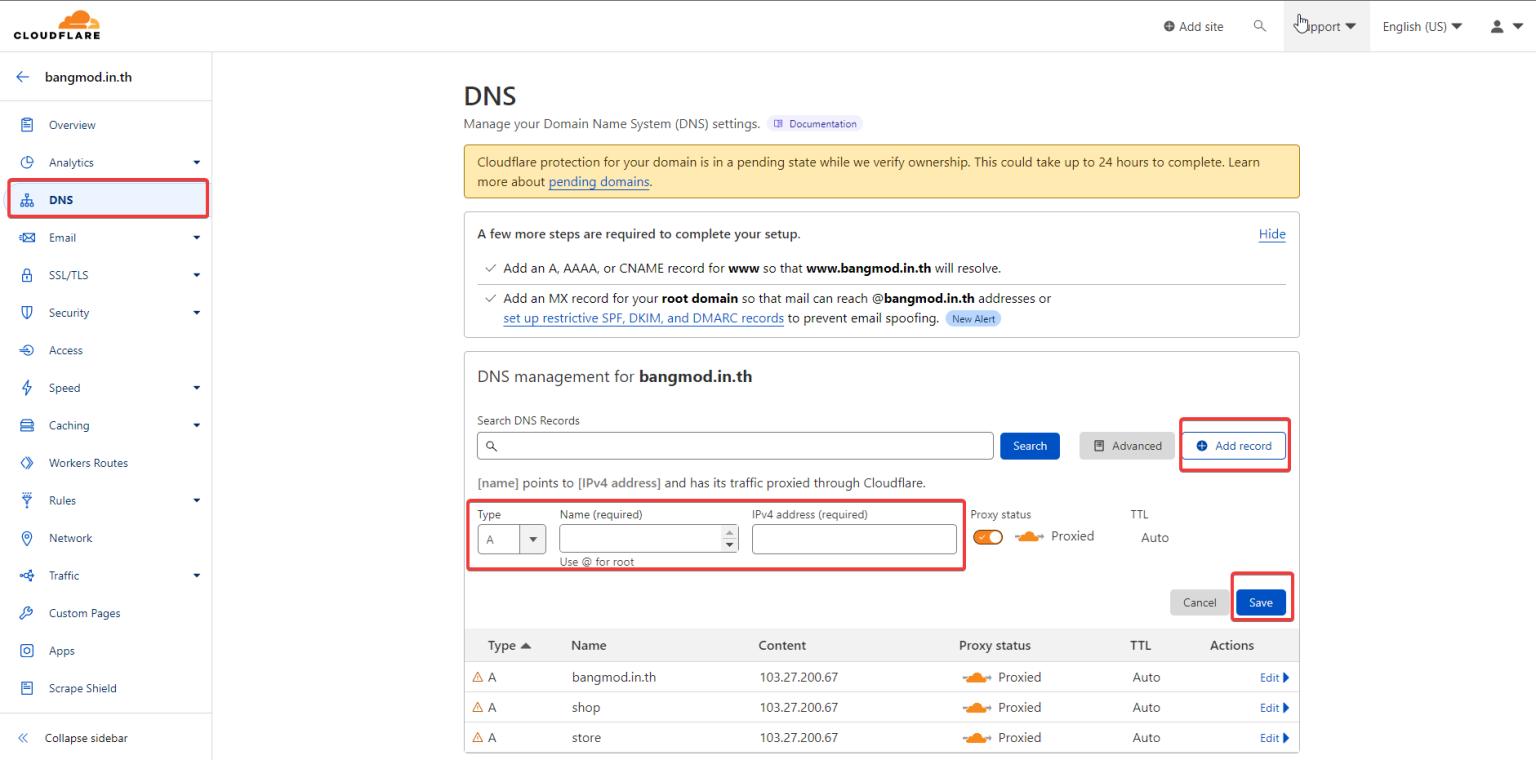Viewport: 1536px width, 760px height.
Task: Select the Overview sidebar icon
Action: coord(27,124)
